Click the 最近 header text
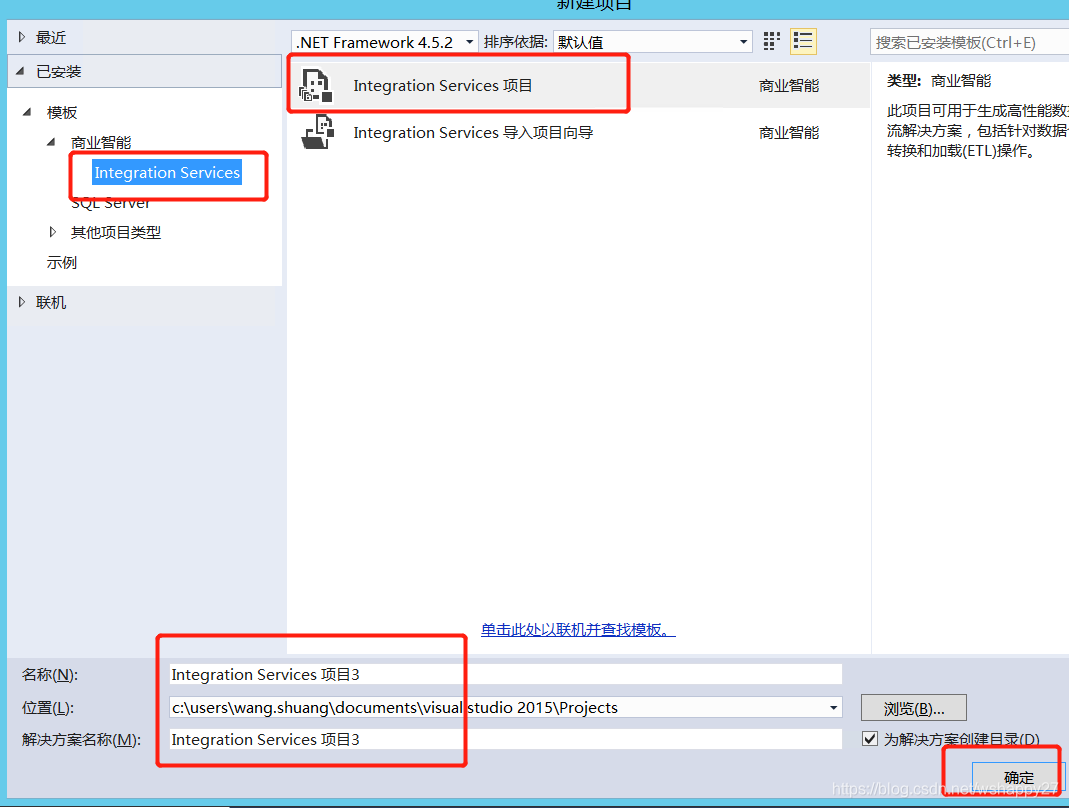Viewport: 1069px width, 808px height. [x=51, y=38]
